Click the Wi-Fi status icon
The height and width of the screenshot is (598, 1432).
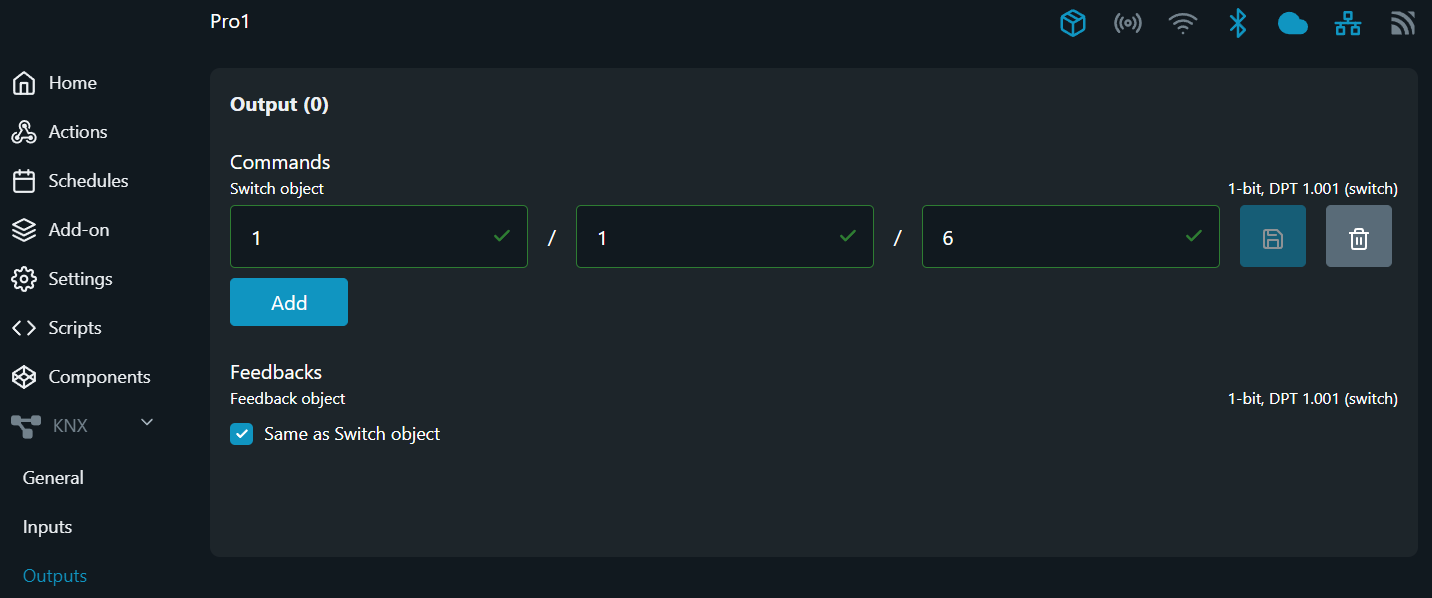(1183, 24)
